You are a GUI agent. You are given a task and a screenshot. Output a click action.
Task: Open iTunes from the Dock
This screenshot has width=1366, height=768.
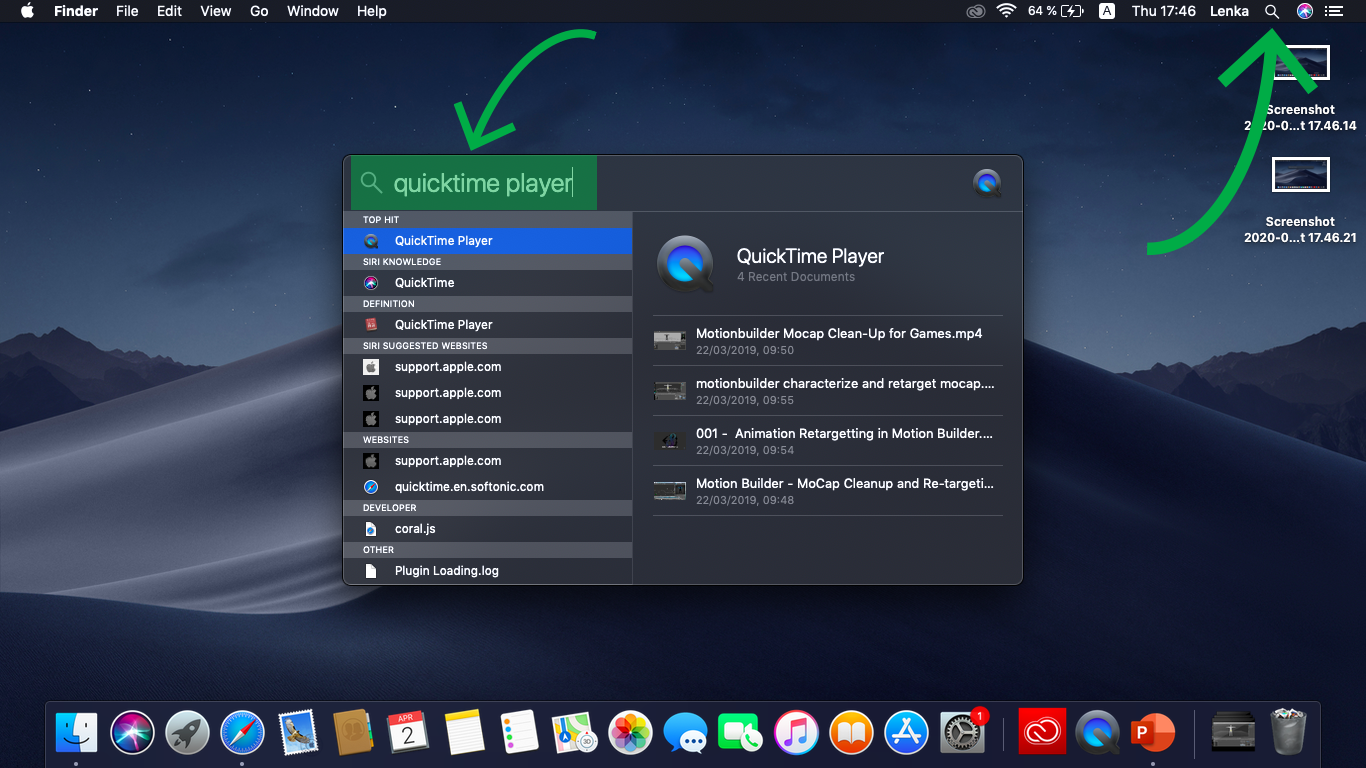click(x=796, y=733)
